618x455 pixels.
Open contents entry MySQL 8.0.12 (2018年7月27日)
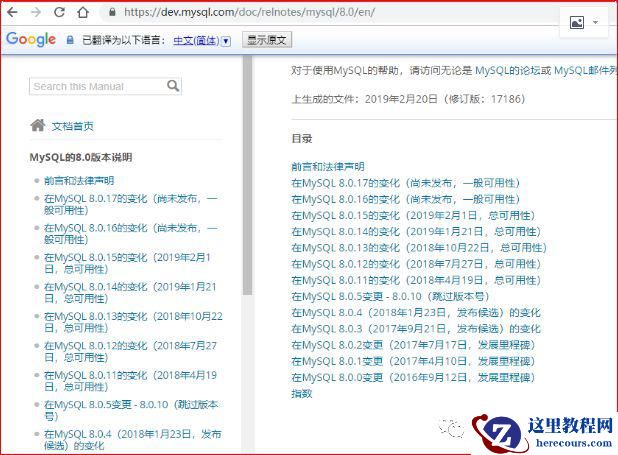tap(416, 264)
